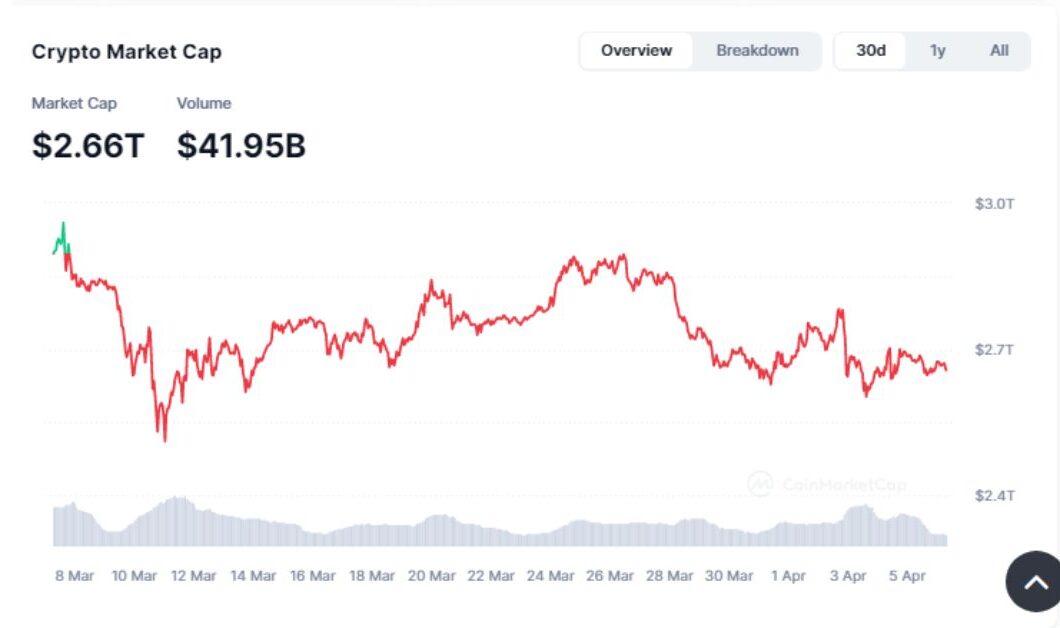Click the $2.7T axis label
Screen dimensions: 1060x628
(x=994, y=350)
